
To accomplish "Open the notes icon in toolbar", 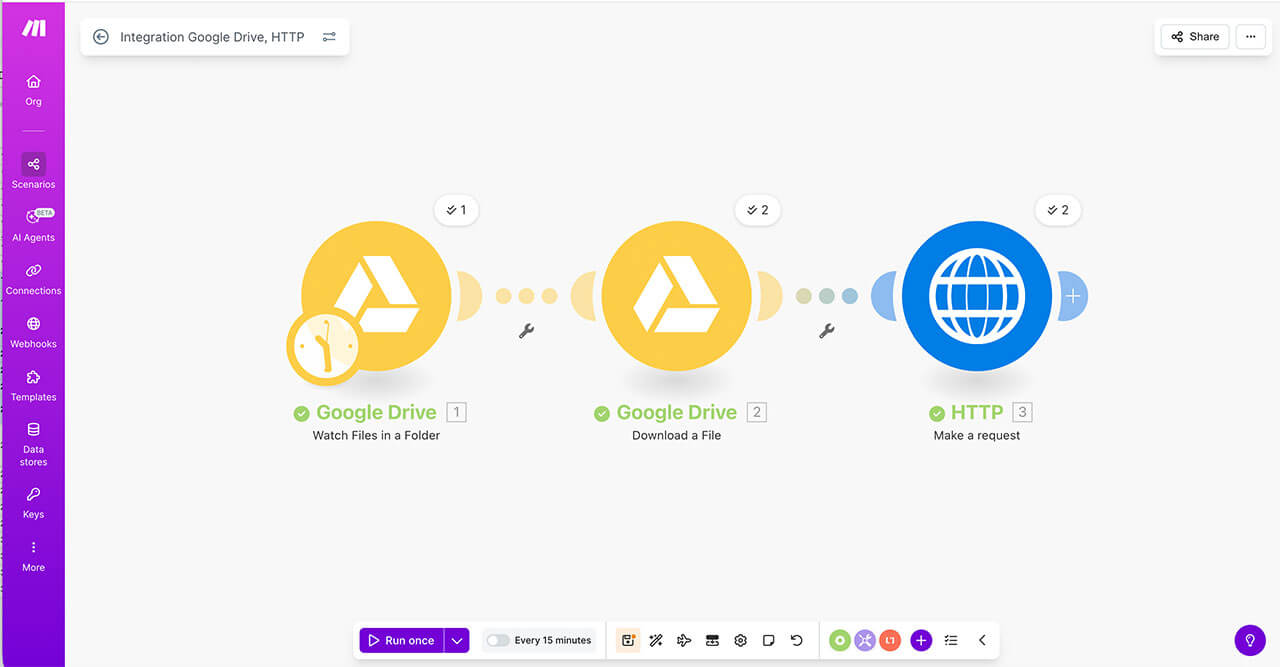I will [768, 640].
